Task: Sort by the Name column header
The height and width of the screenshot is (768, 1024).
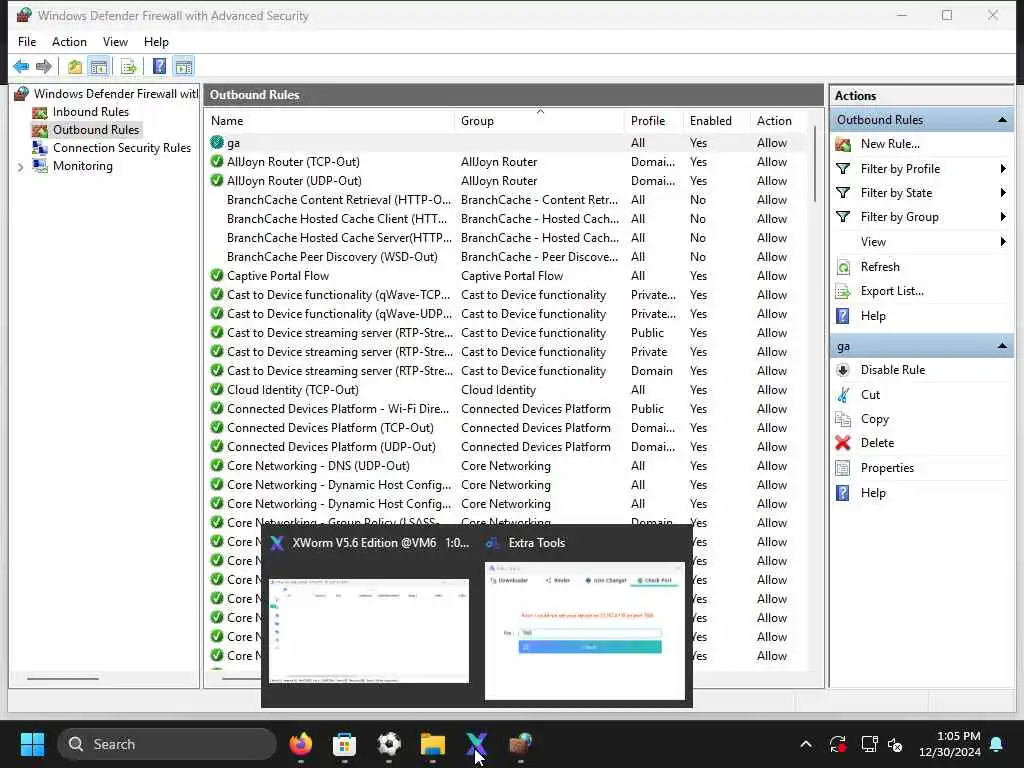Action: [330, 121]
